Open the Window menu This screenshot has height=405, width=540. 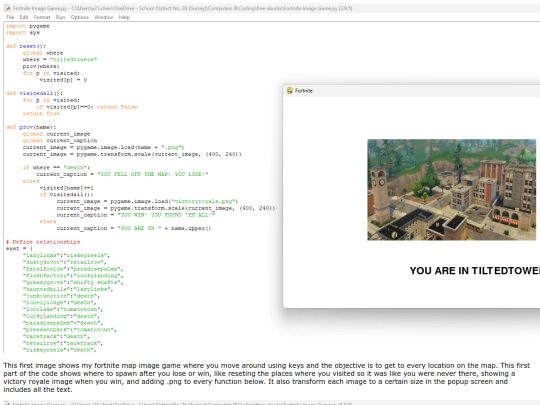tap(104, 17)
